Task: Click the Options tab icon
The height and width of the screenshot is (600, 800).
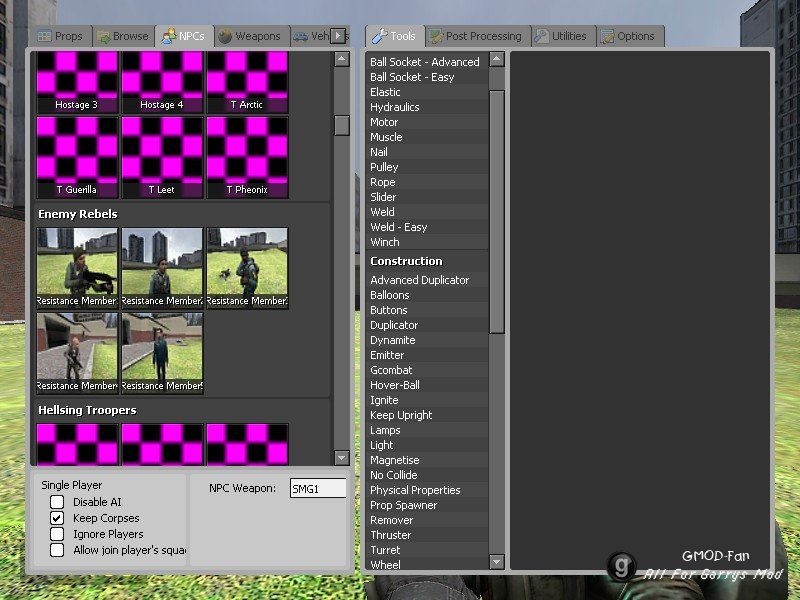Action: [x=607, y=36]
